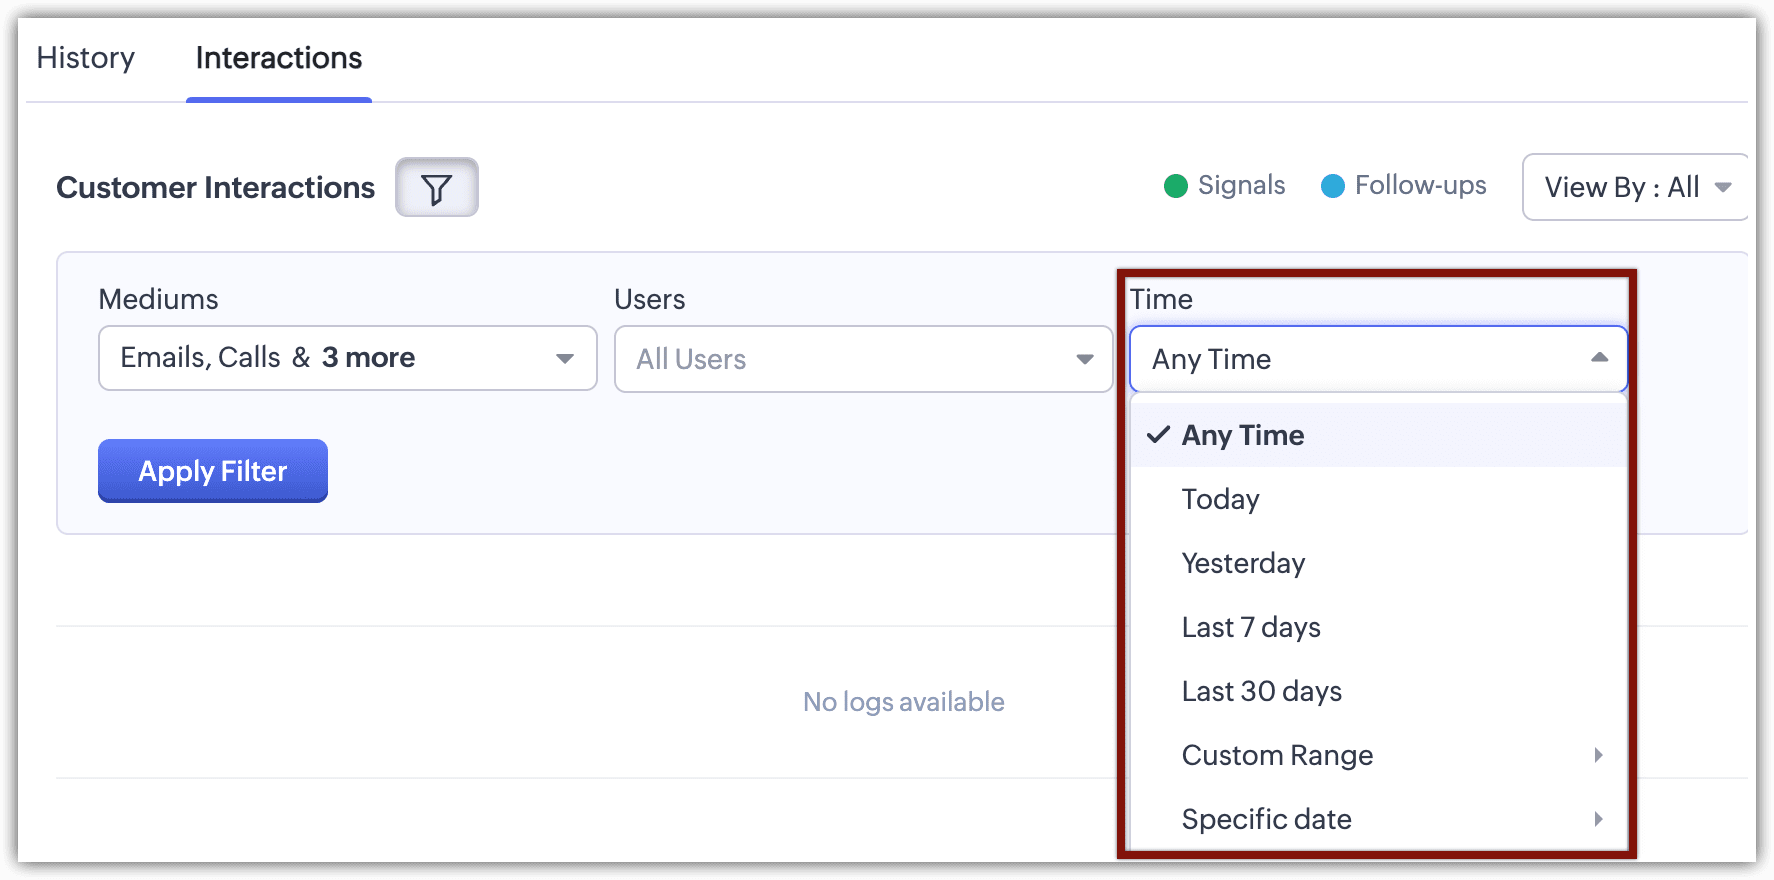Click the funnel filter icon
This screenshot has height=880, width=1774.
436,187
